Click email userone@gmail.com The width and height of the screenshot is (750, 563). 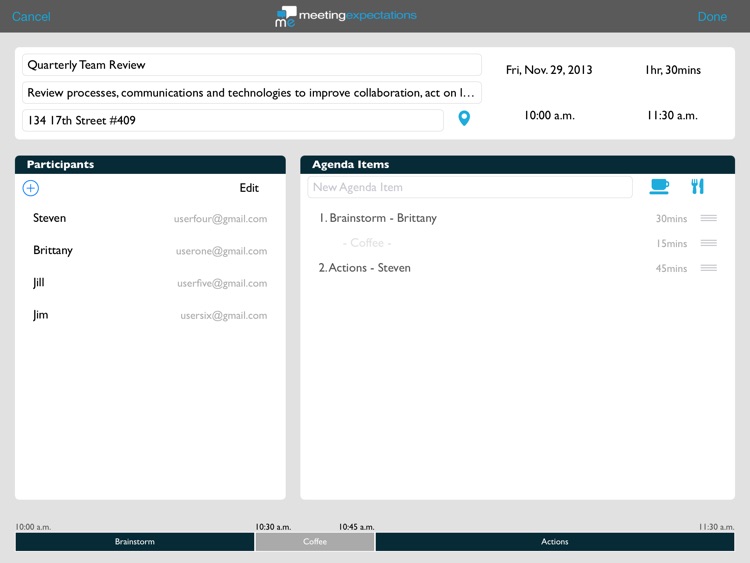tap(221, 251)
